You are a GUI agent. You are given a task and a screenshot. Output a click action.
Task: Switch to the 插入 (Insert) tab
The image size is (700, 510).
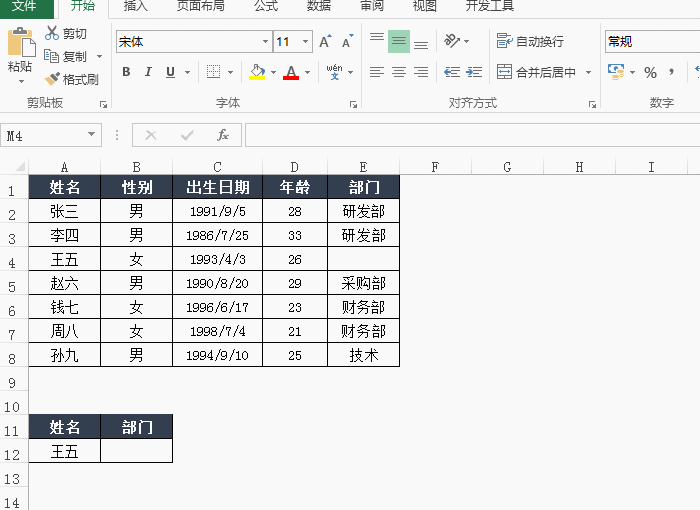(x=135, y=6)
